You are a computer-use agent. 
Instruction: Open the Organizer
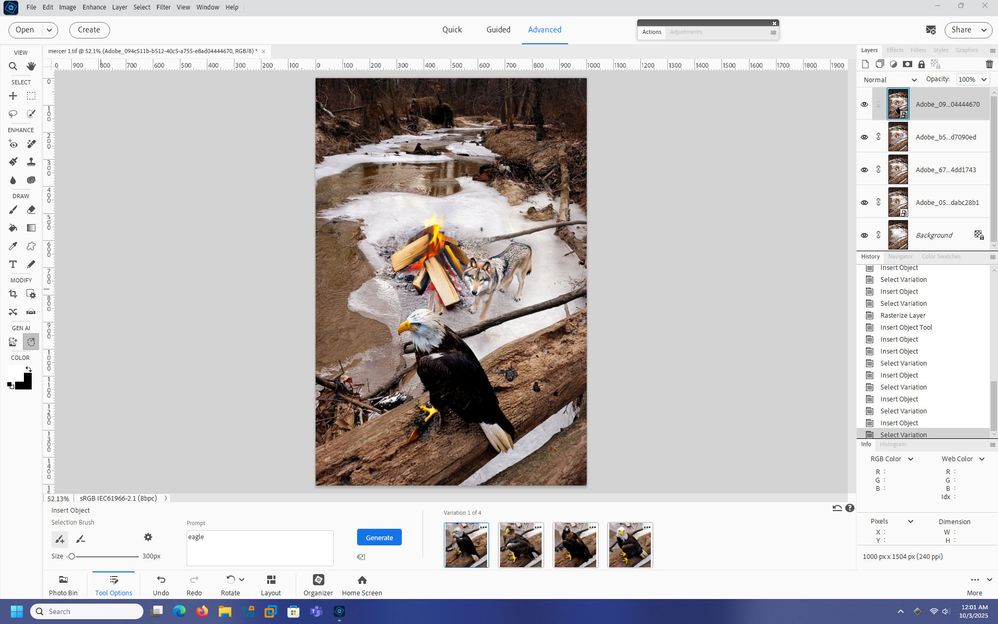[318, 585]
